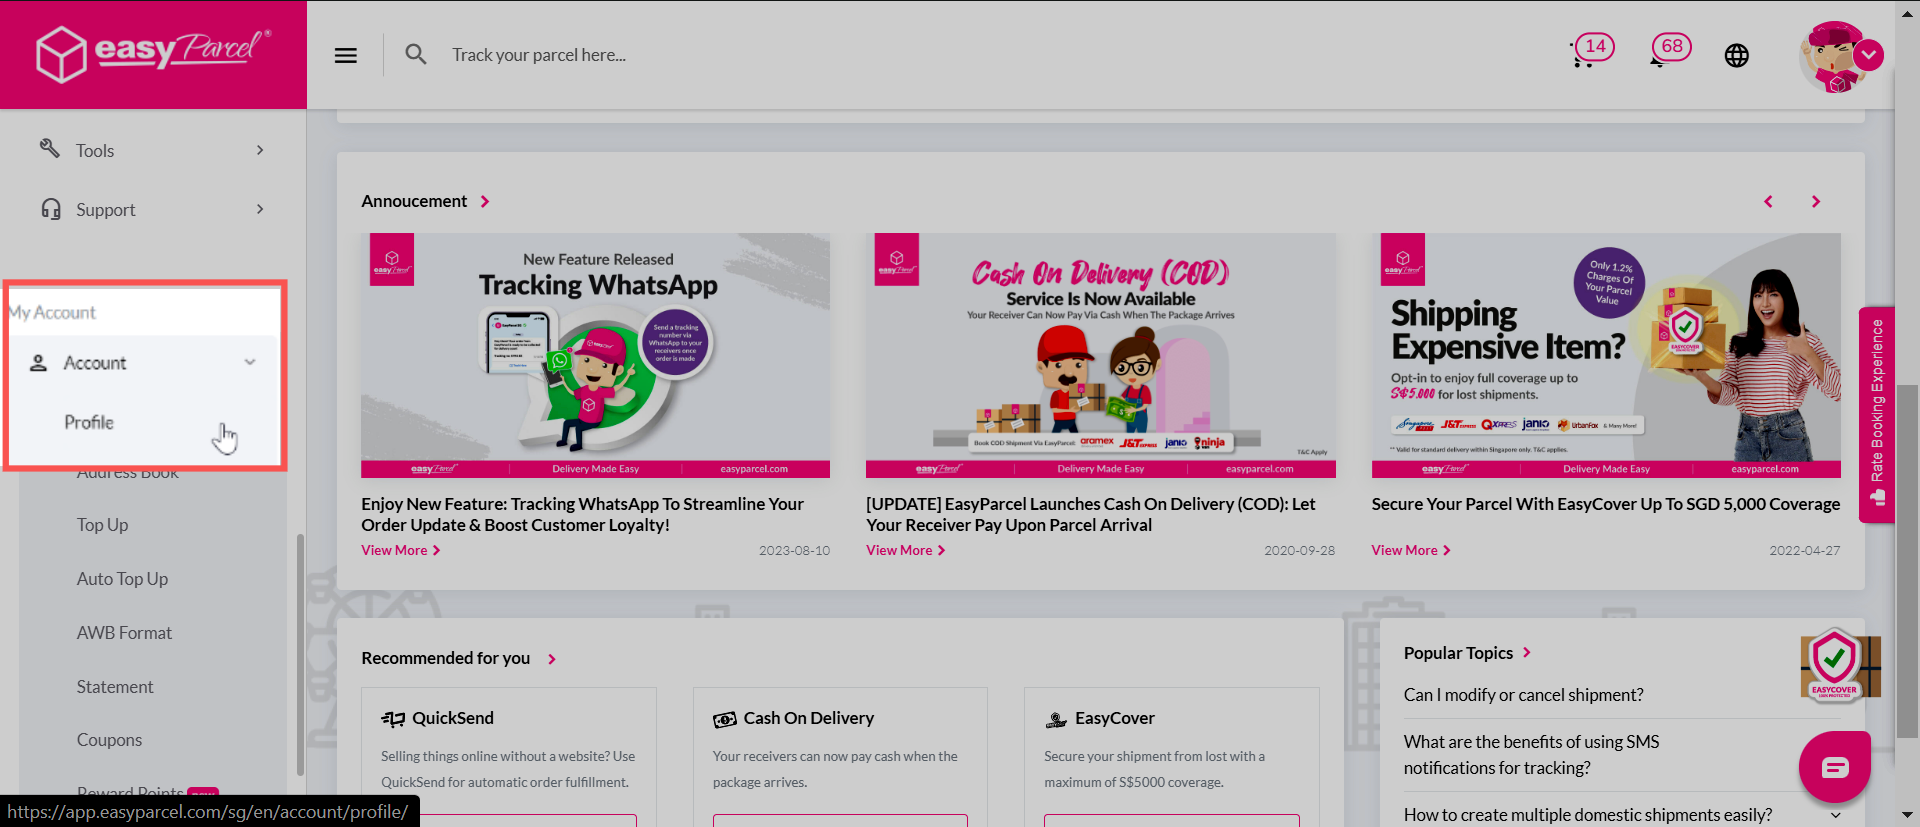Open notifications bell showing 68
The image size is (1920, 827).
pos(1670,50)
